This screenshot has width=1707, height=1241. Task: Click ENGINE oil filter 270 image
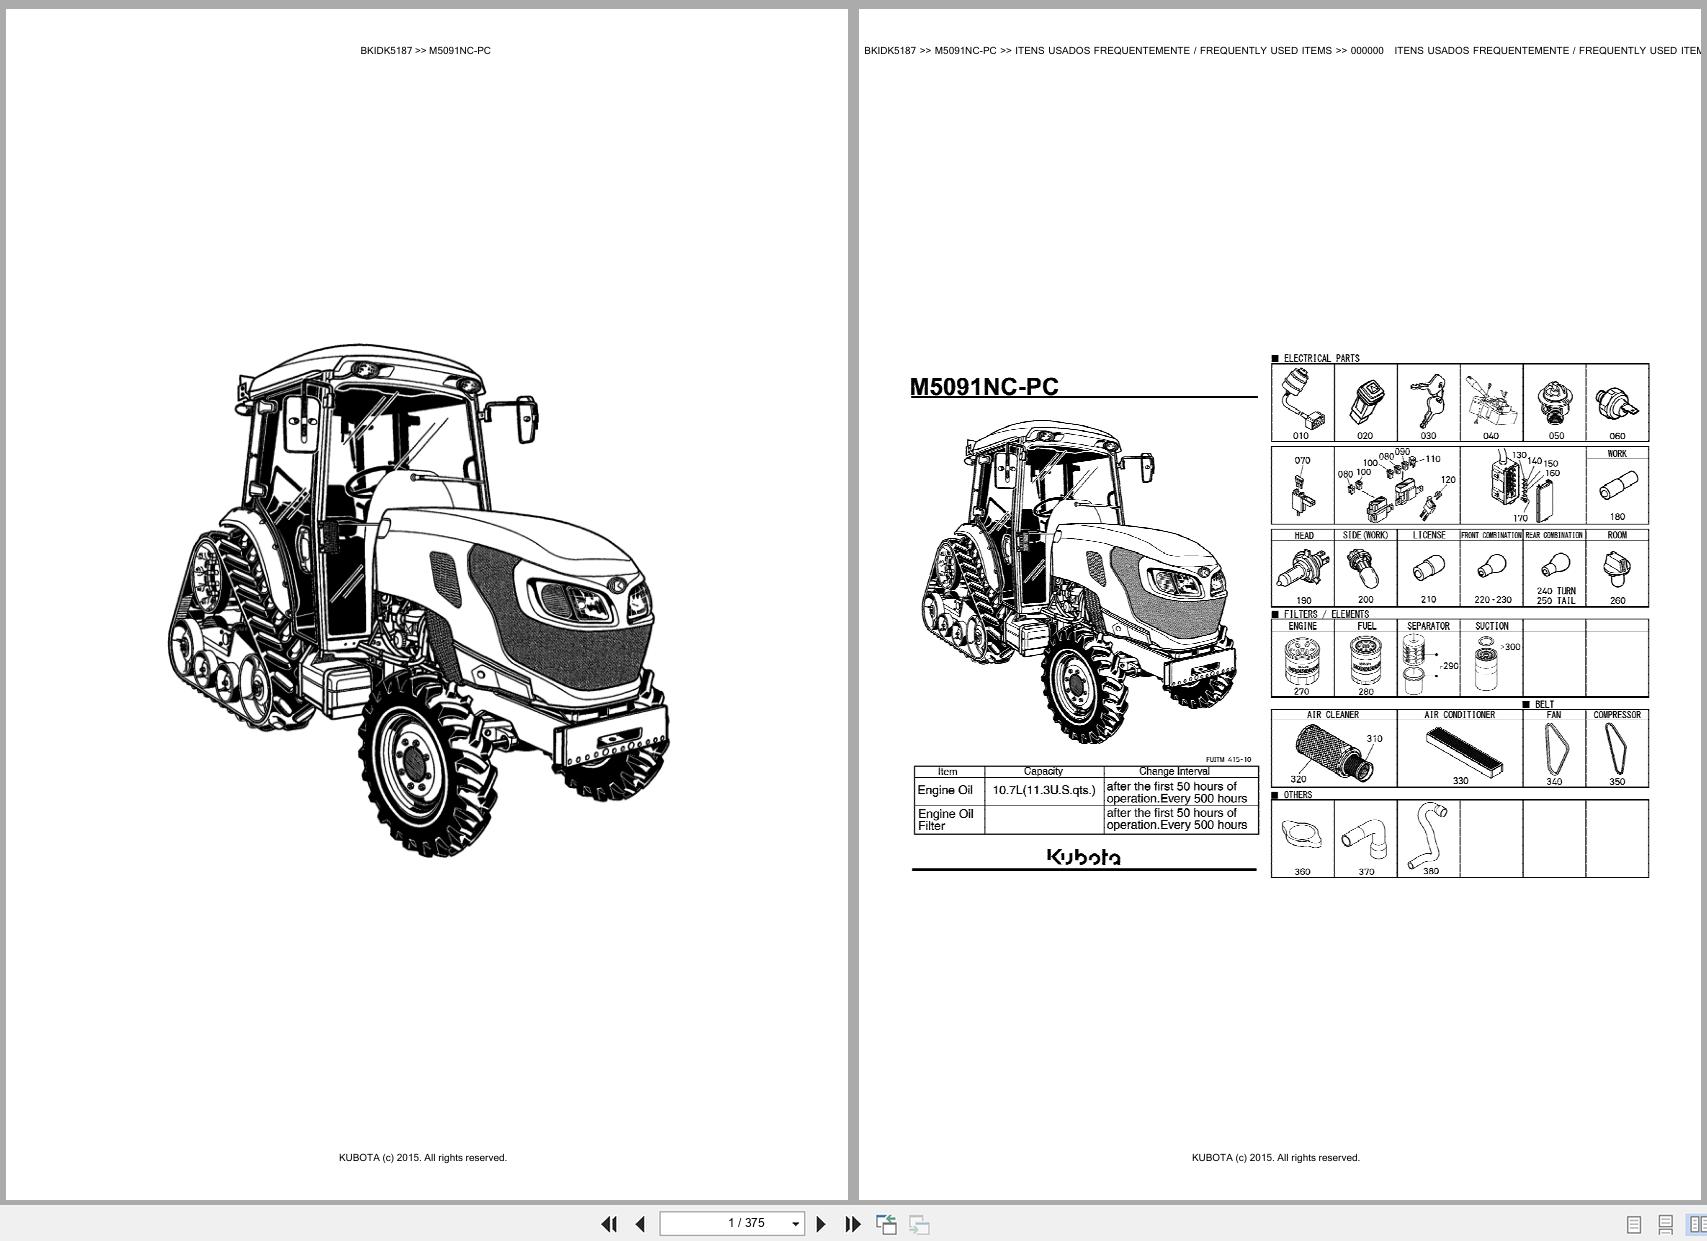pyautogui.click(x=1302, y=659)
